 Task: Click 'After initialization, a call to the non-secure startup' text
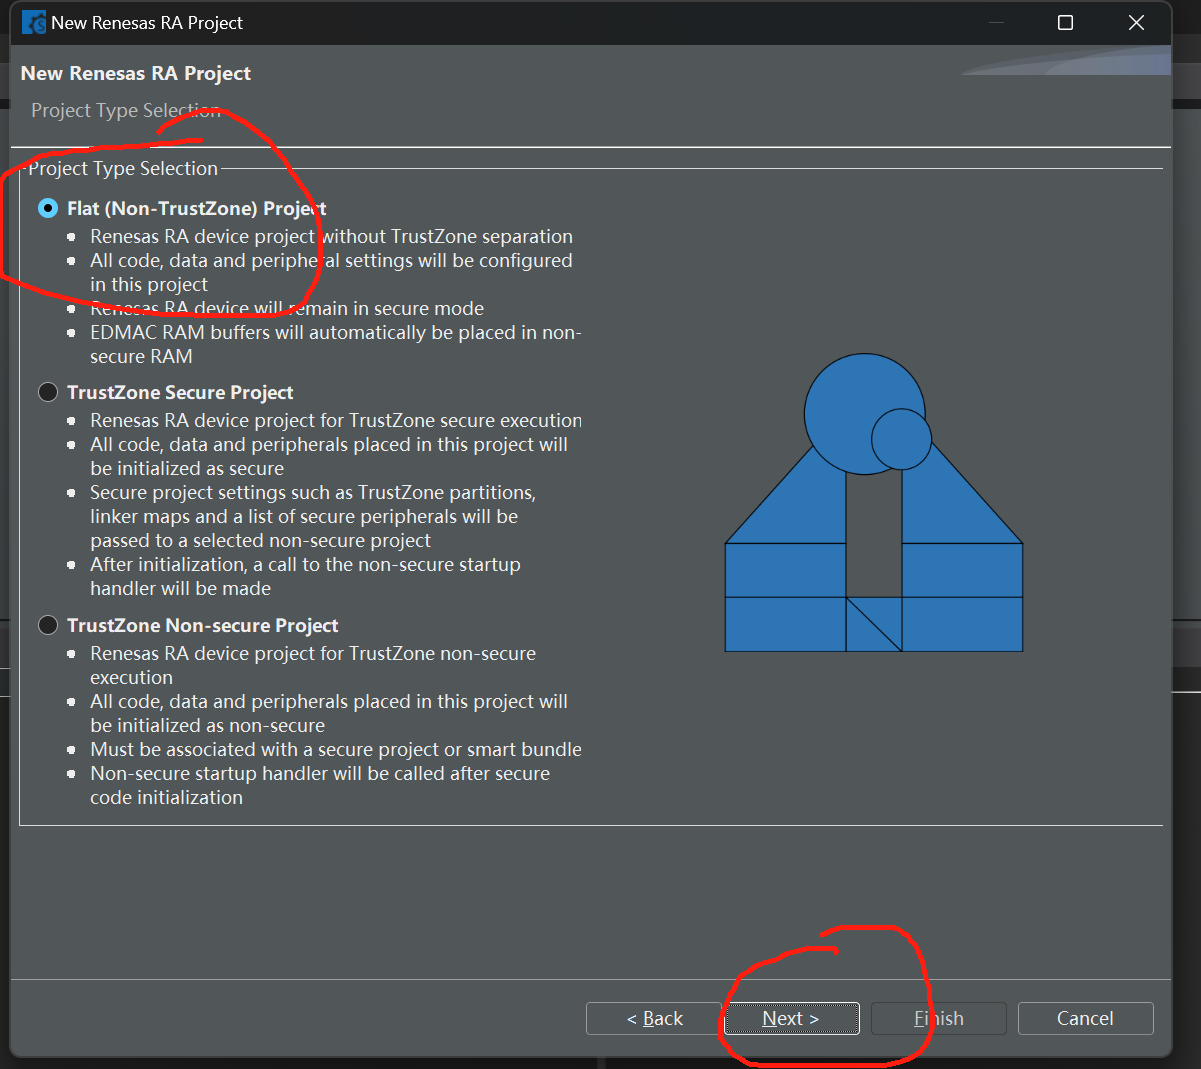tap(305, 576)
